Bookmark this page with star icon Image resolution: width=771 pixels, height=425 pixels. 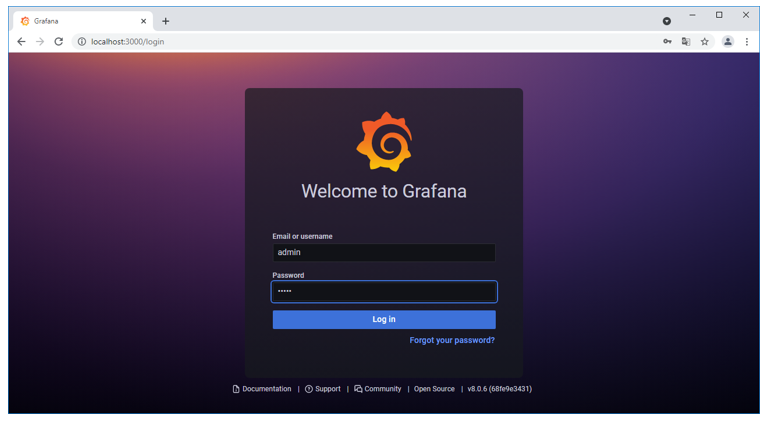705,42
